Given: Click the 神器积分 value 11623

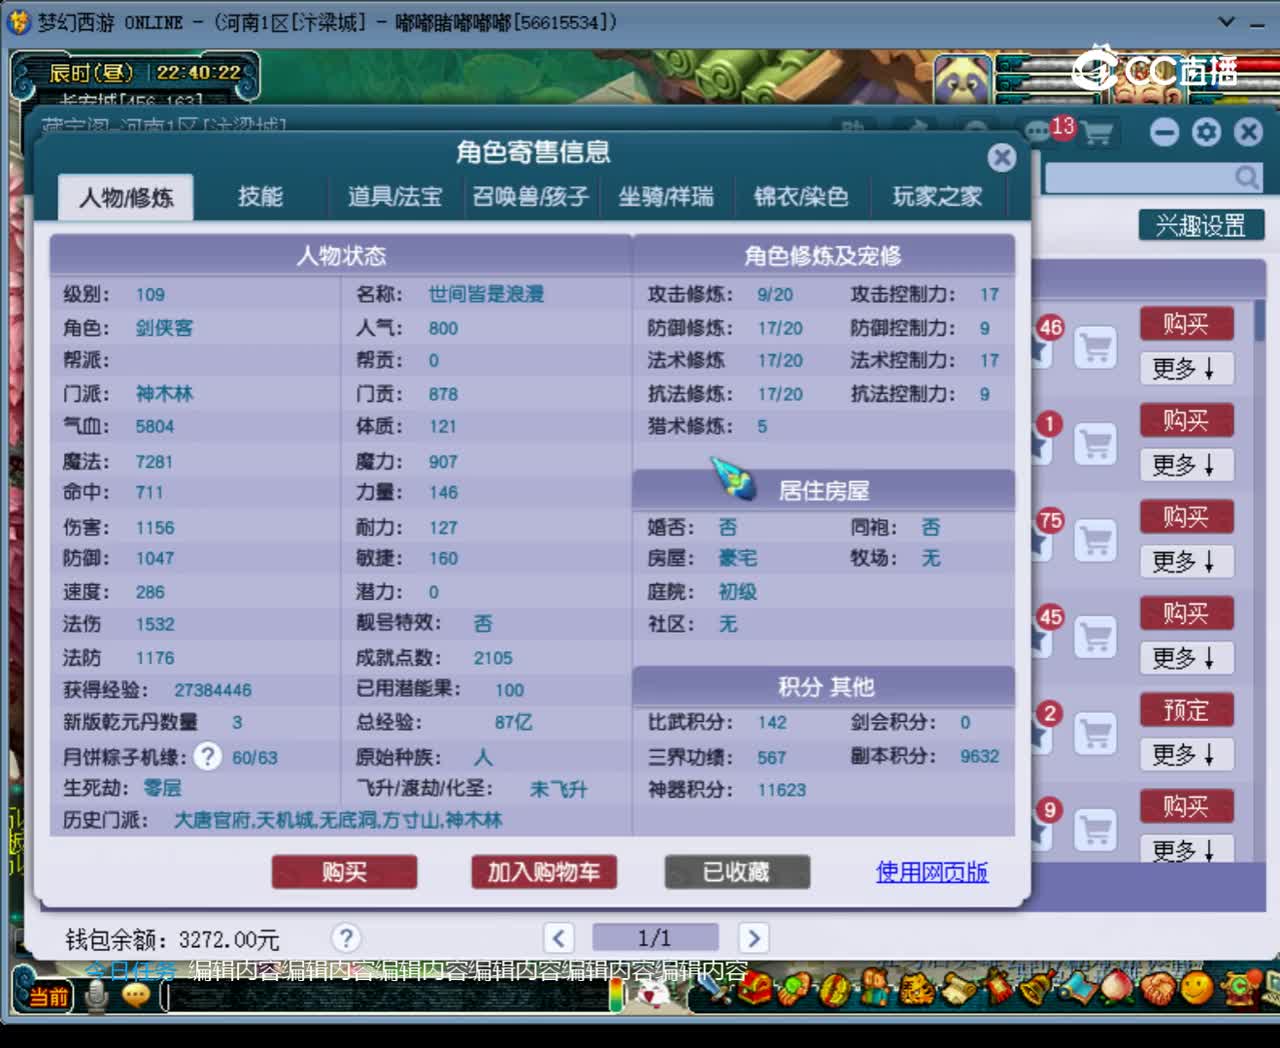Looking at the screenshot, I should point(781,790).
